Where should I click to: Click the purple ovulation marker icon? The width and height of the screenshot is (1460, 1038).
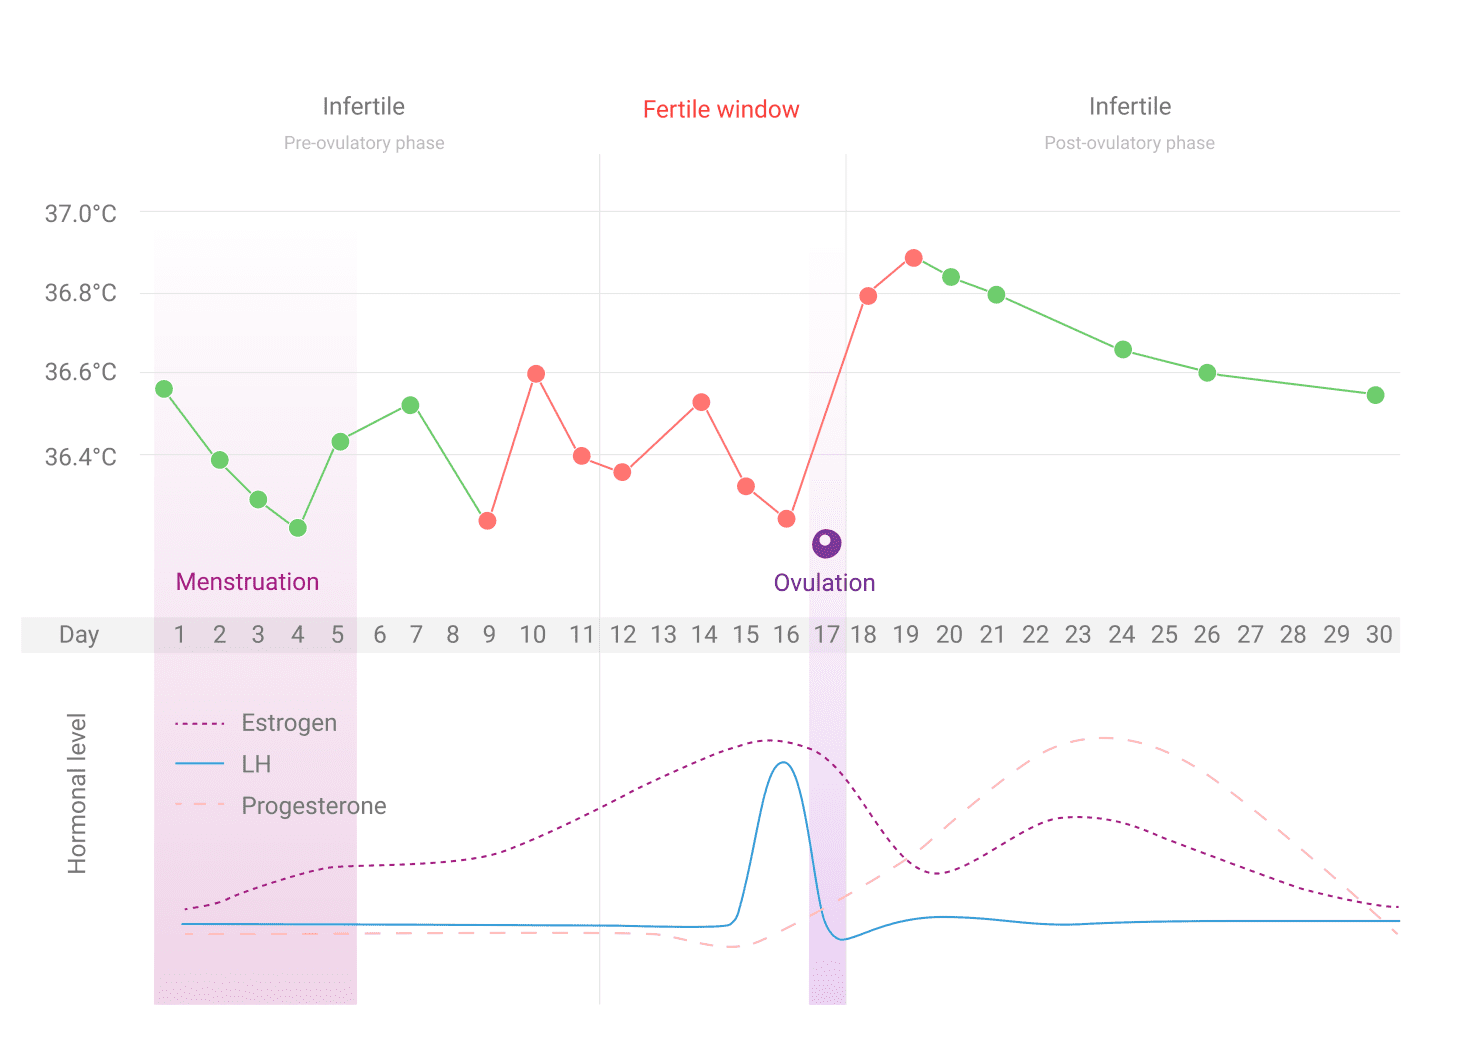tap(826, 543)
